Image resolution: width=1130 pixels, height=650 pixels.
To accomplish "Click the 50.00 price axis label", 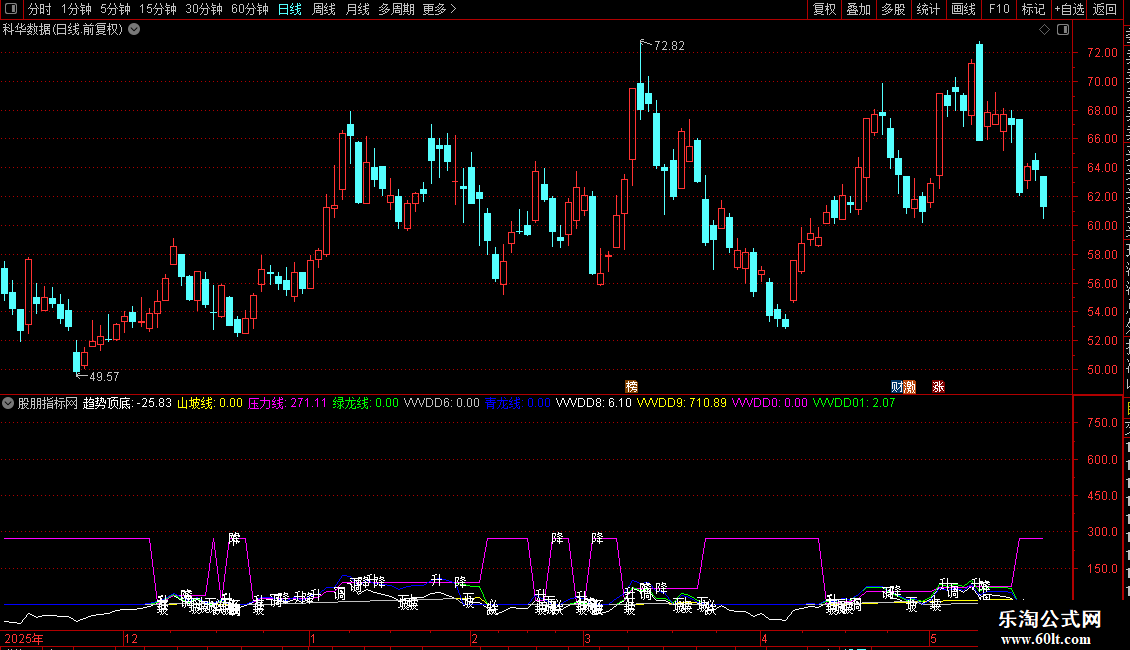I will click(x=1102, y=370).
